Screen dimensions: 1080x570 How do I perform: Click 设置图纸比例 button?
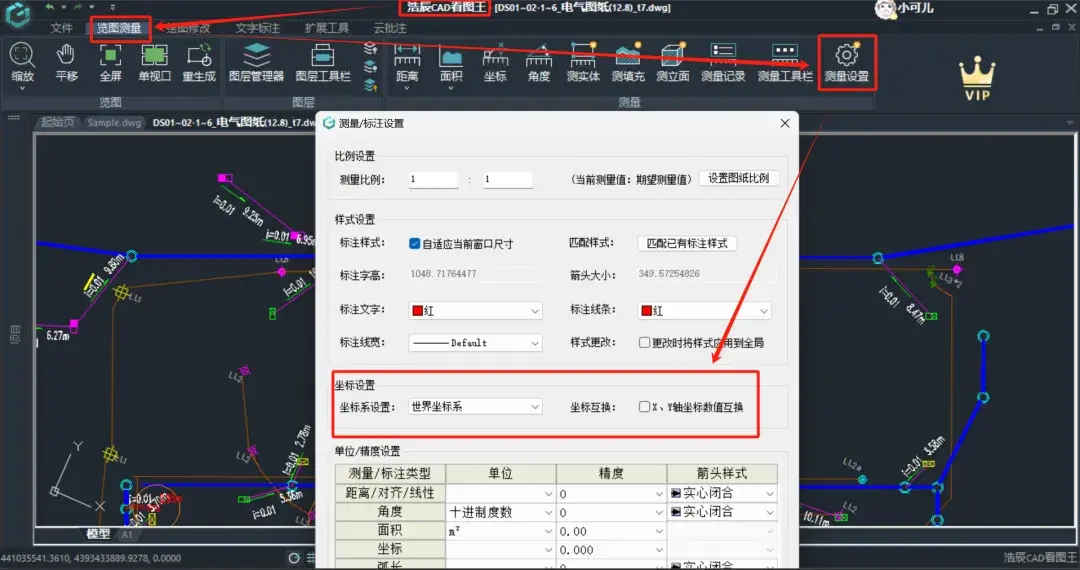tap(739, 178)
